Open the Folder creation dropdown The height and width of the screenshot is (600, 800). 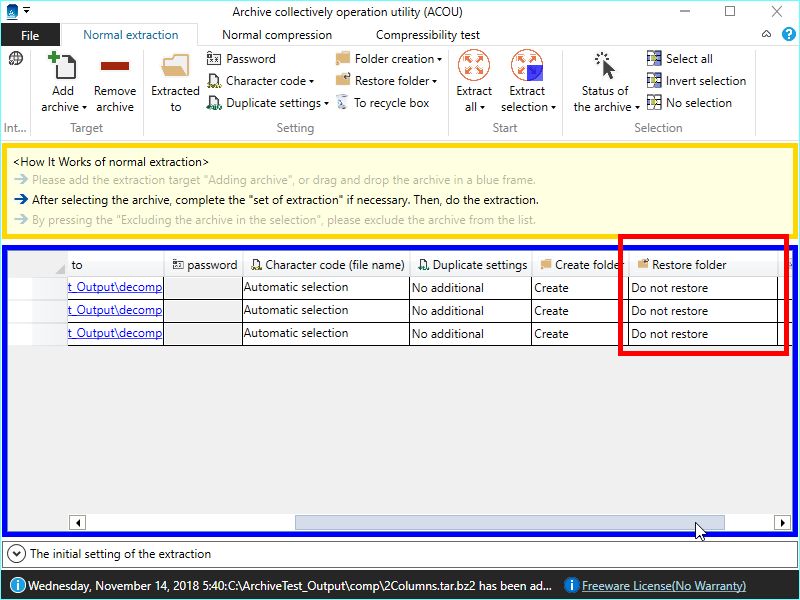tap(389, 59)
